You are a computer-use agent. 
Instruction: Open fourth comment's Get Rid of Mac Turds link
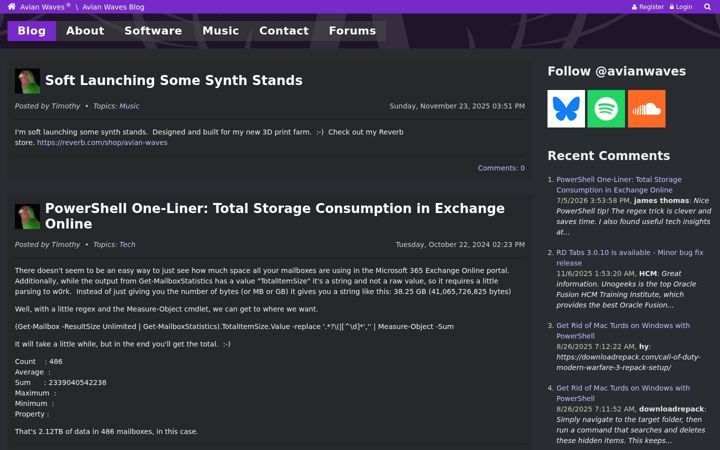point(623,393)
